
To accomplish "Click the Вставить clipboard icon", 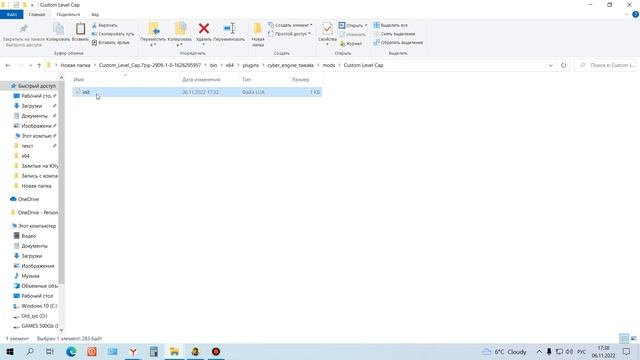I will pos(80,29).
